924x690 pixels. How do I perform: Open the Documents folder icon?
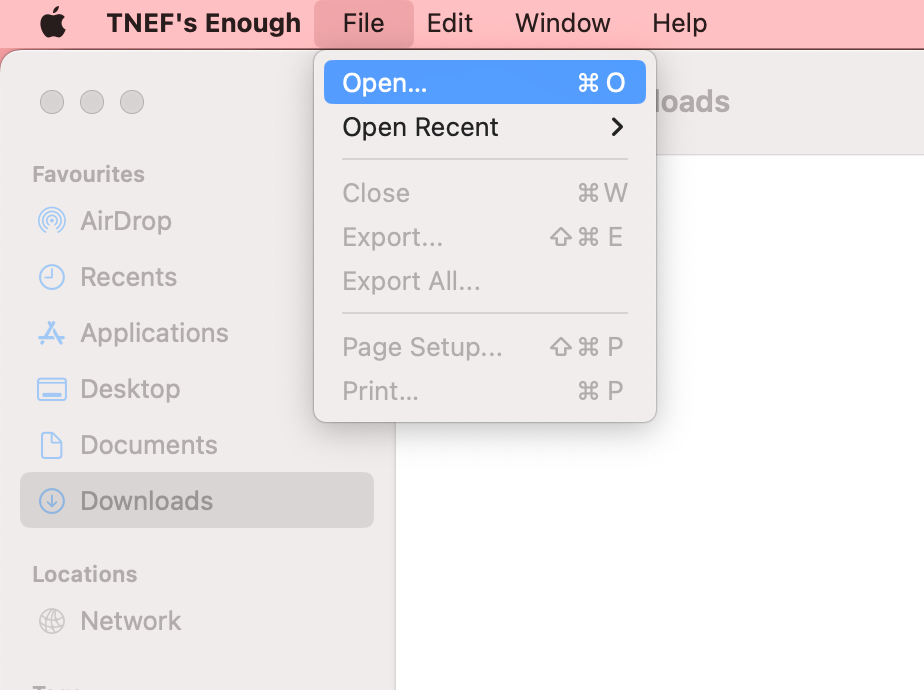(x=52, y=445)
